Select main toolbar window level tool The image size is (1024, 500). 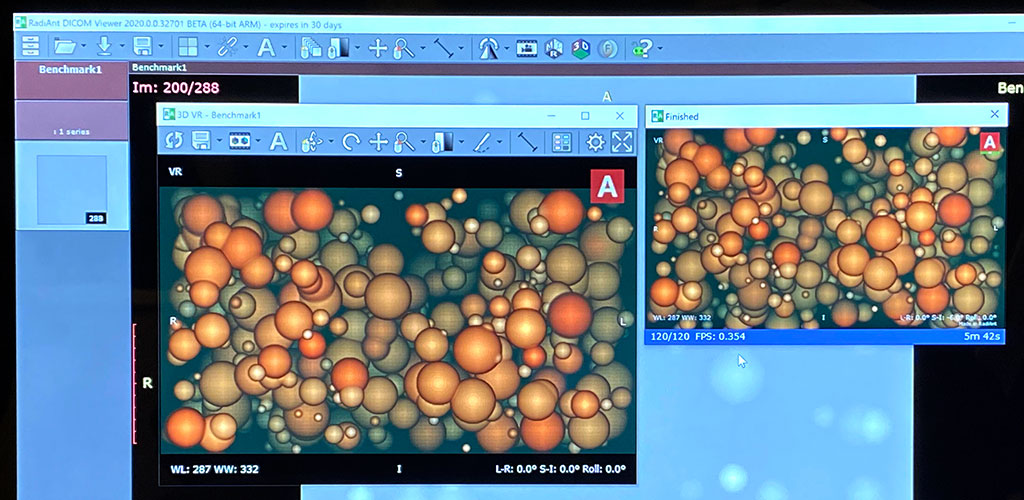pos(339,48)
